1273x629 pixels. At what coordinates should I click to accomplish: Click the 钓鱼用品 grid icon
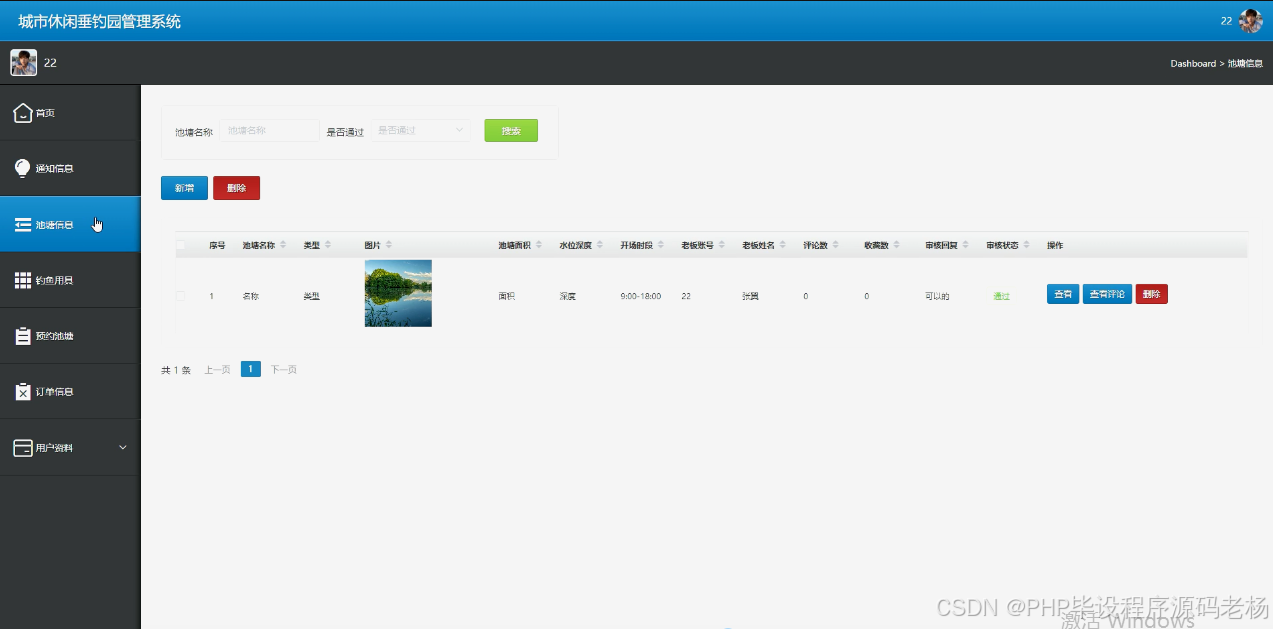click(23, 280)
